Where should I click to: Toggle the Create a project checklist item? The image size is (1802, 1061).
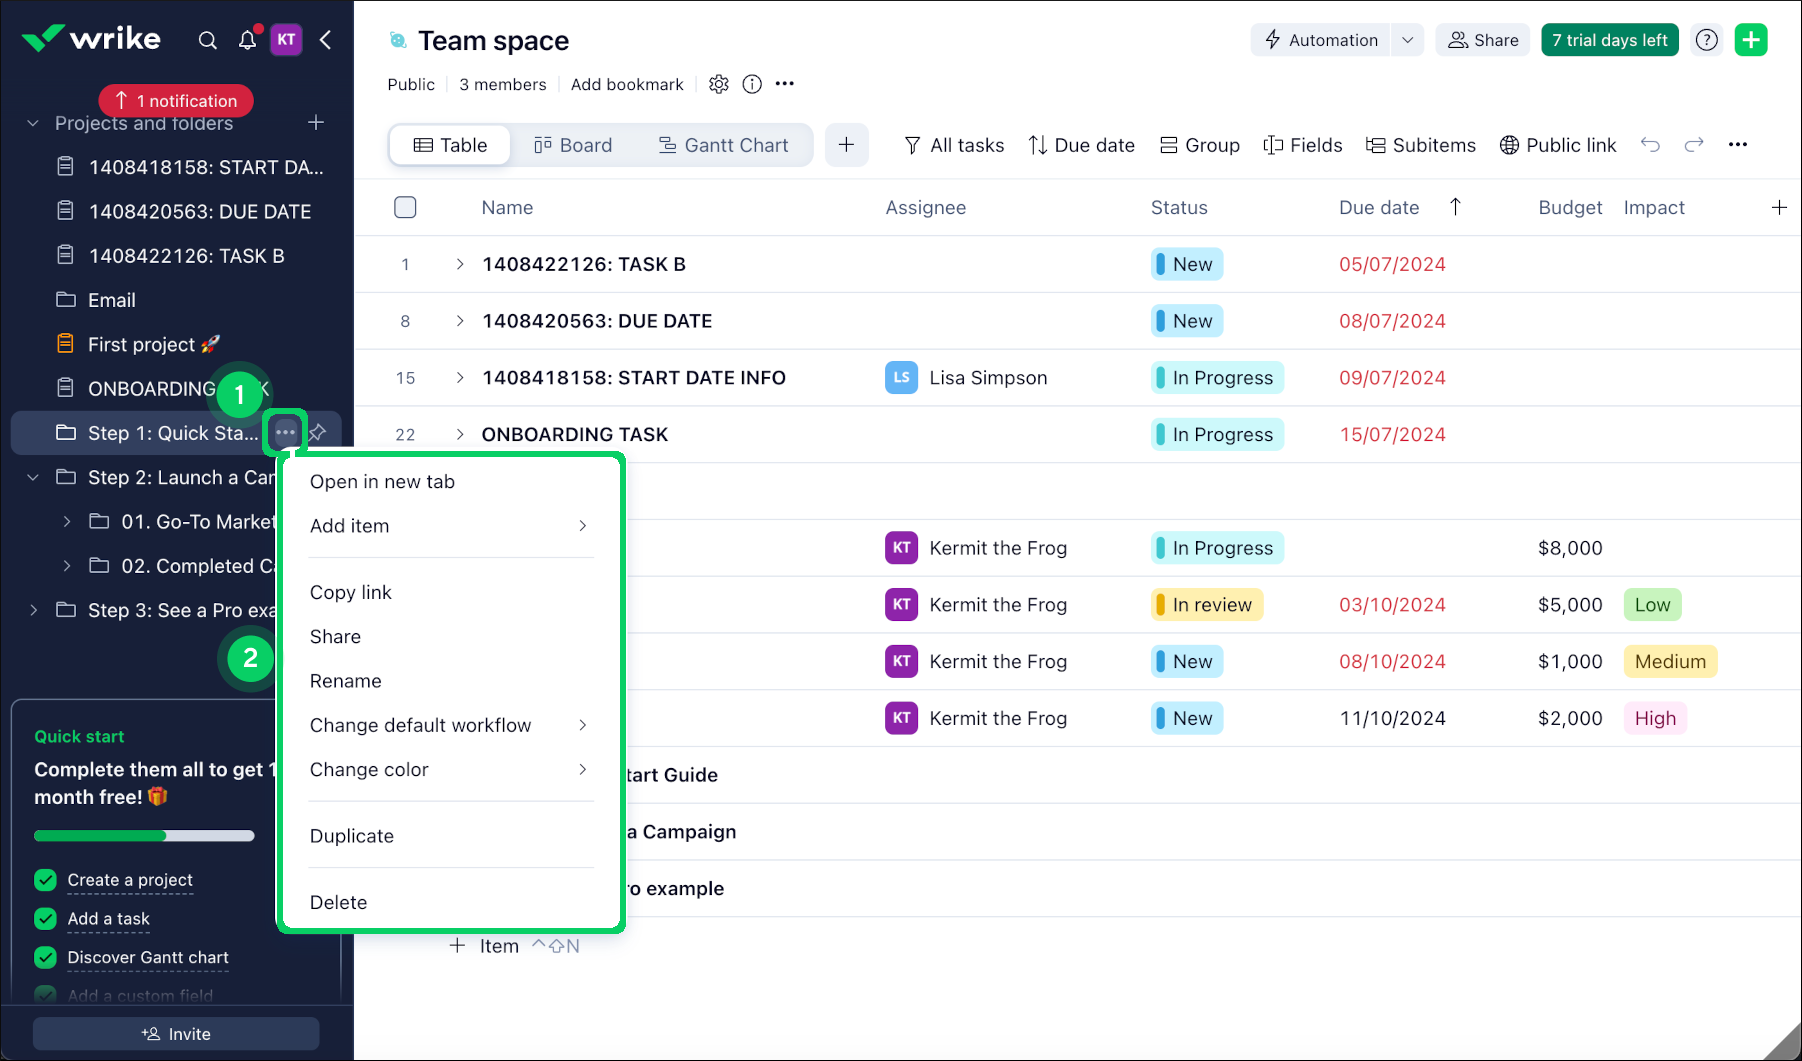[45, 880]
